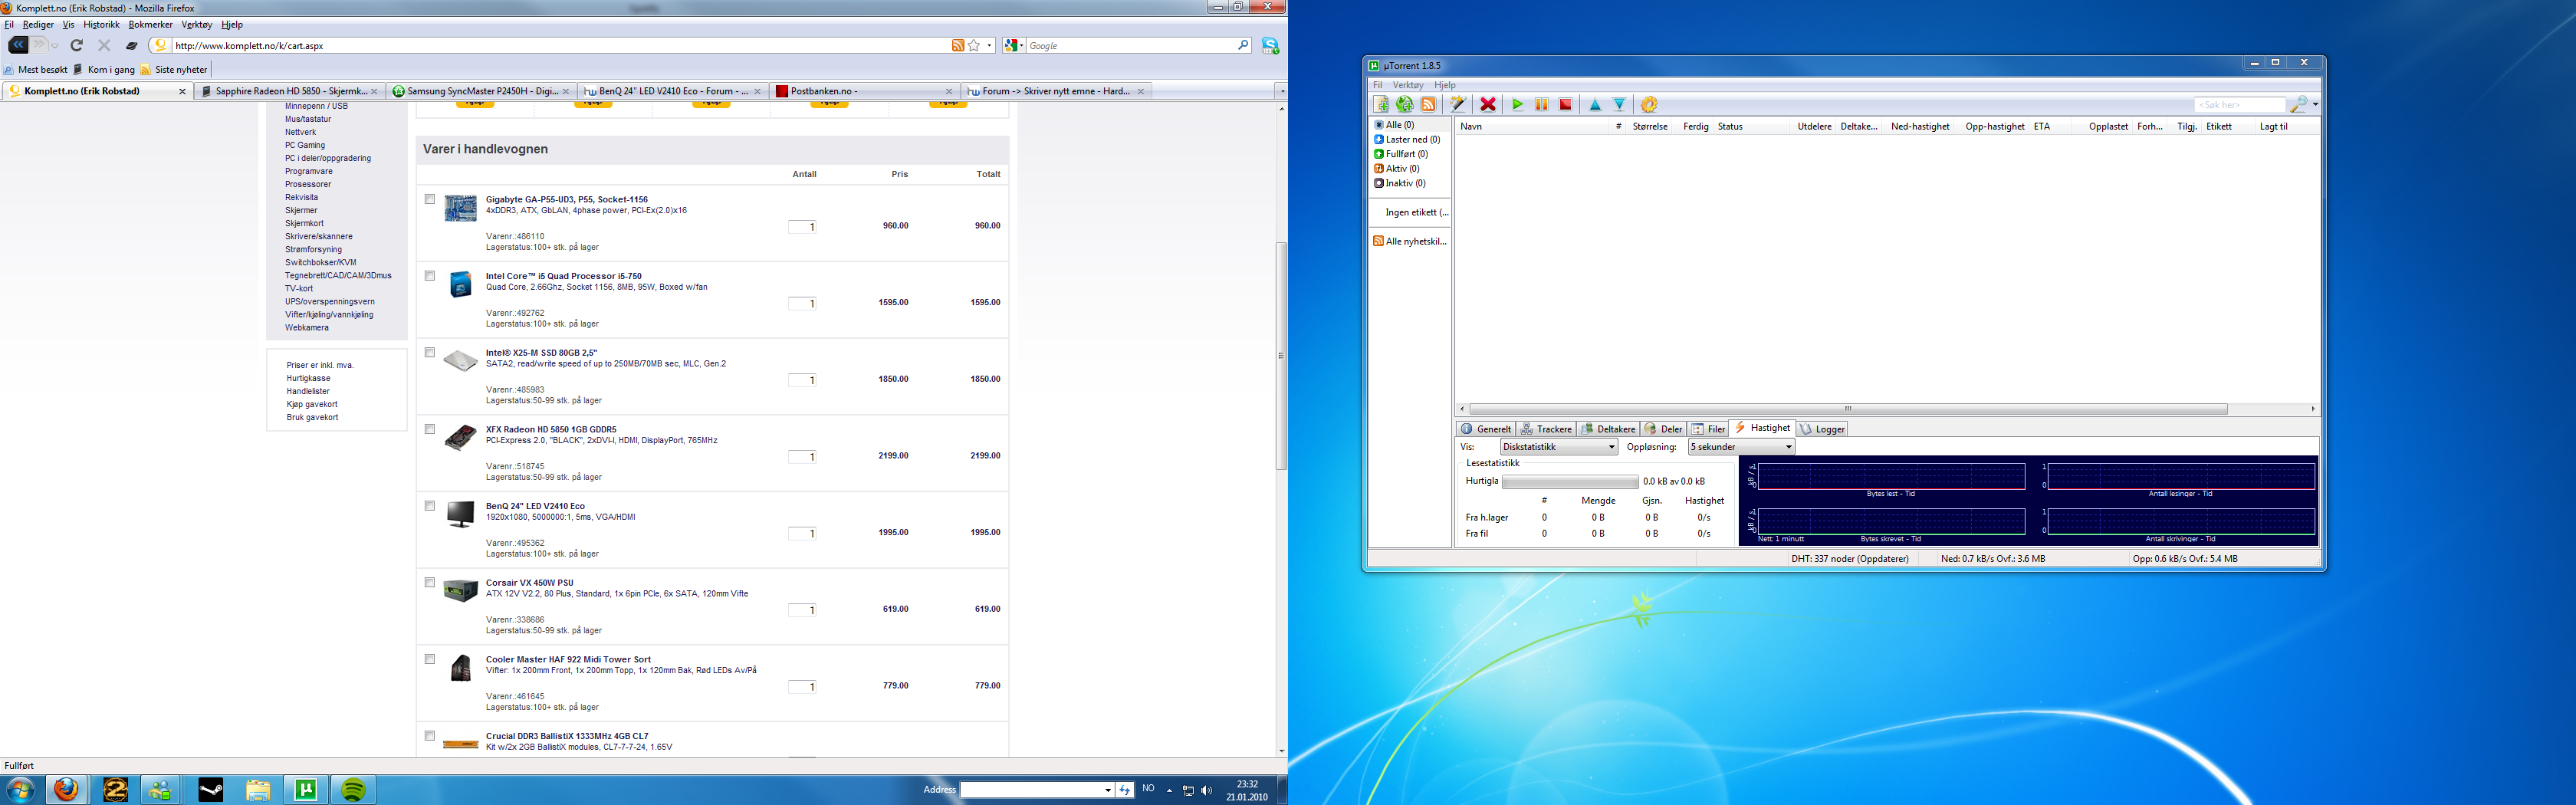Click Firefox Back navigation button
The width and height of the screenshot is (2576, 805).
tap(18, 45)
